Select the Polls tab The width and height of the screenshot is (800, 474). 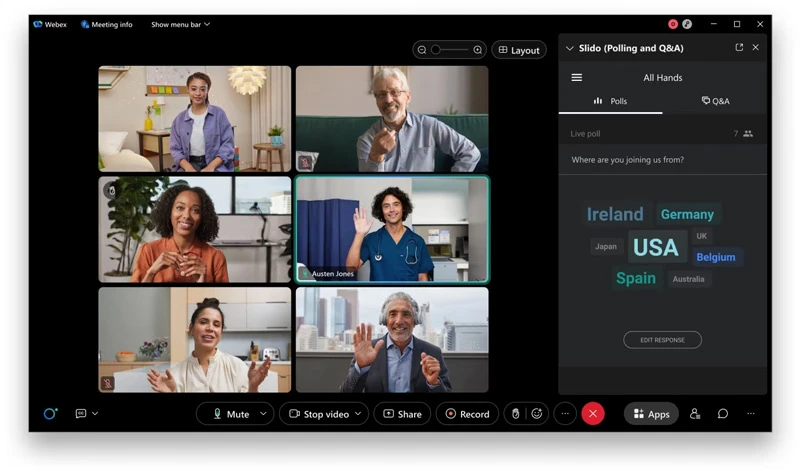coord(610,101)
